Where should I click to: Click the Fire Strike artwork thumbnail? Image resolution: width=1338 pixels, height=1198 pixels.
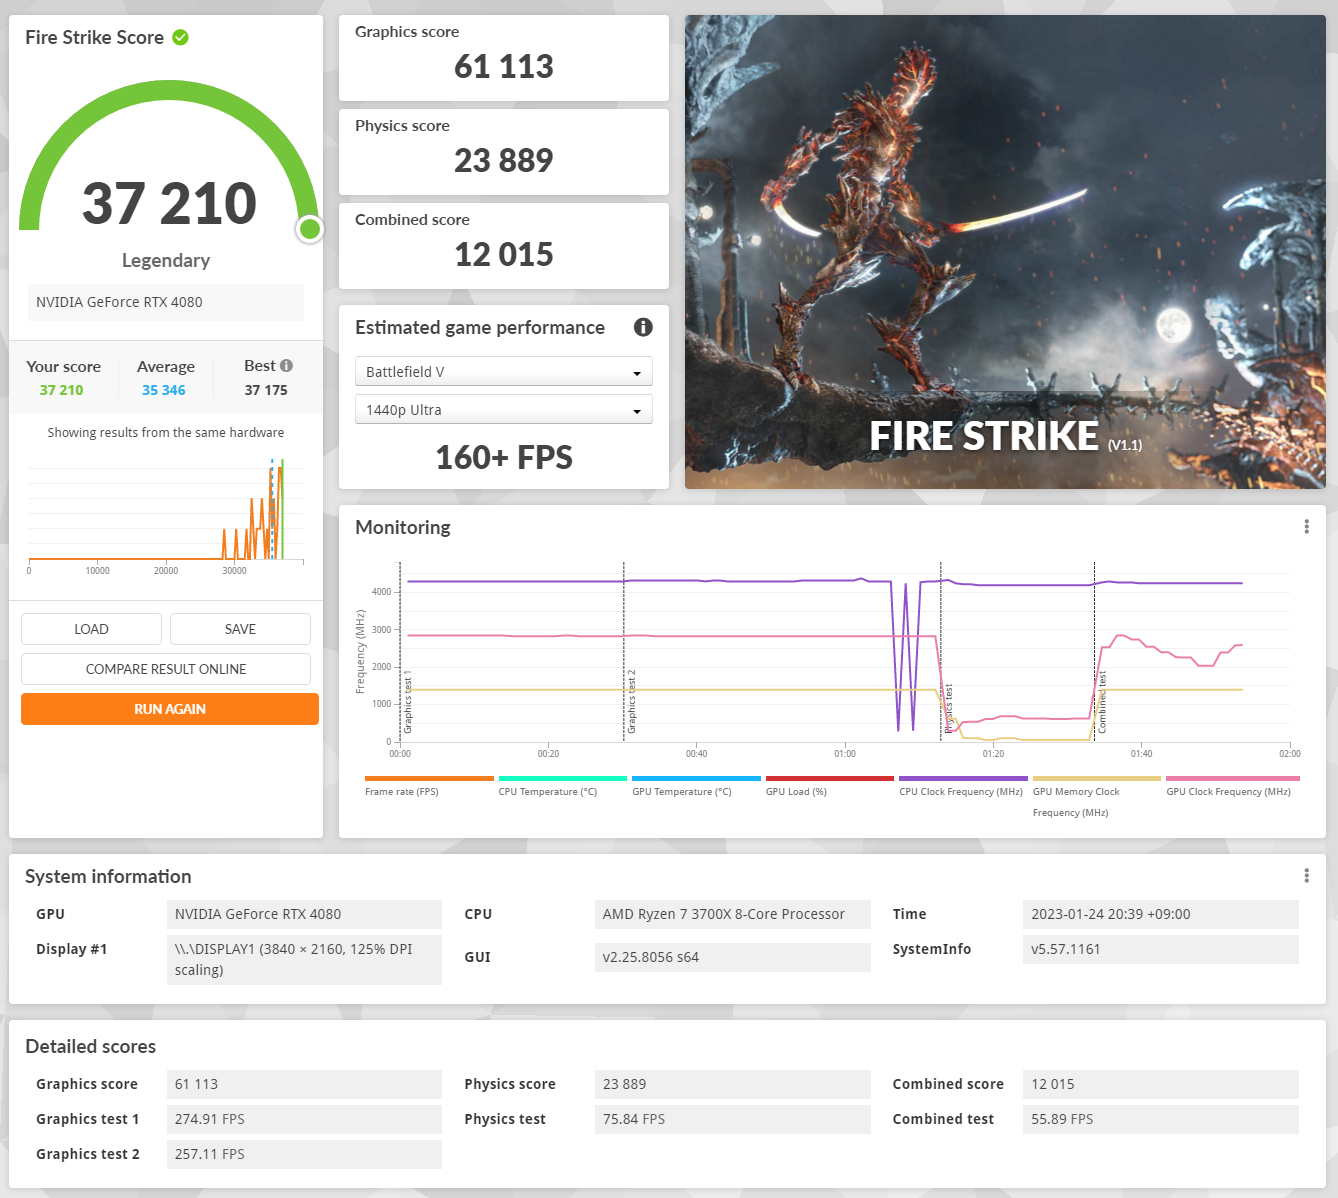[1005, 252]
